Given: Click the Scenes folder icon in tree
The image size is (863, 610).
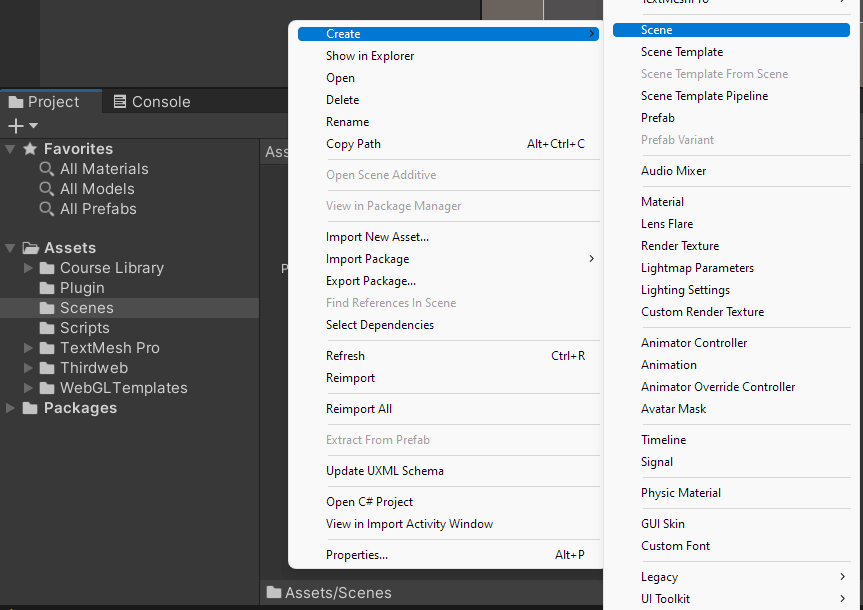Looking at the screenshot, I should click(x=47, y=308).
